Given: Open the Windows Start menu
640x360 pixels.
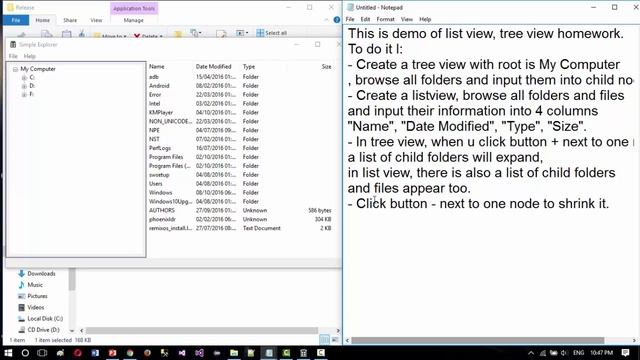Looking at the screenshot, I should 8,353.
